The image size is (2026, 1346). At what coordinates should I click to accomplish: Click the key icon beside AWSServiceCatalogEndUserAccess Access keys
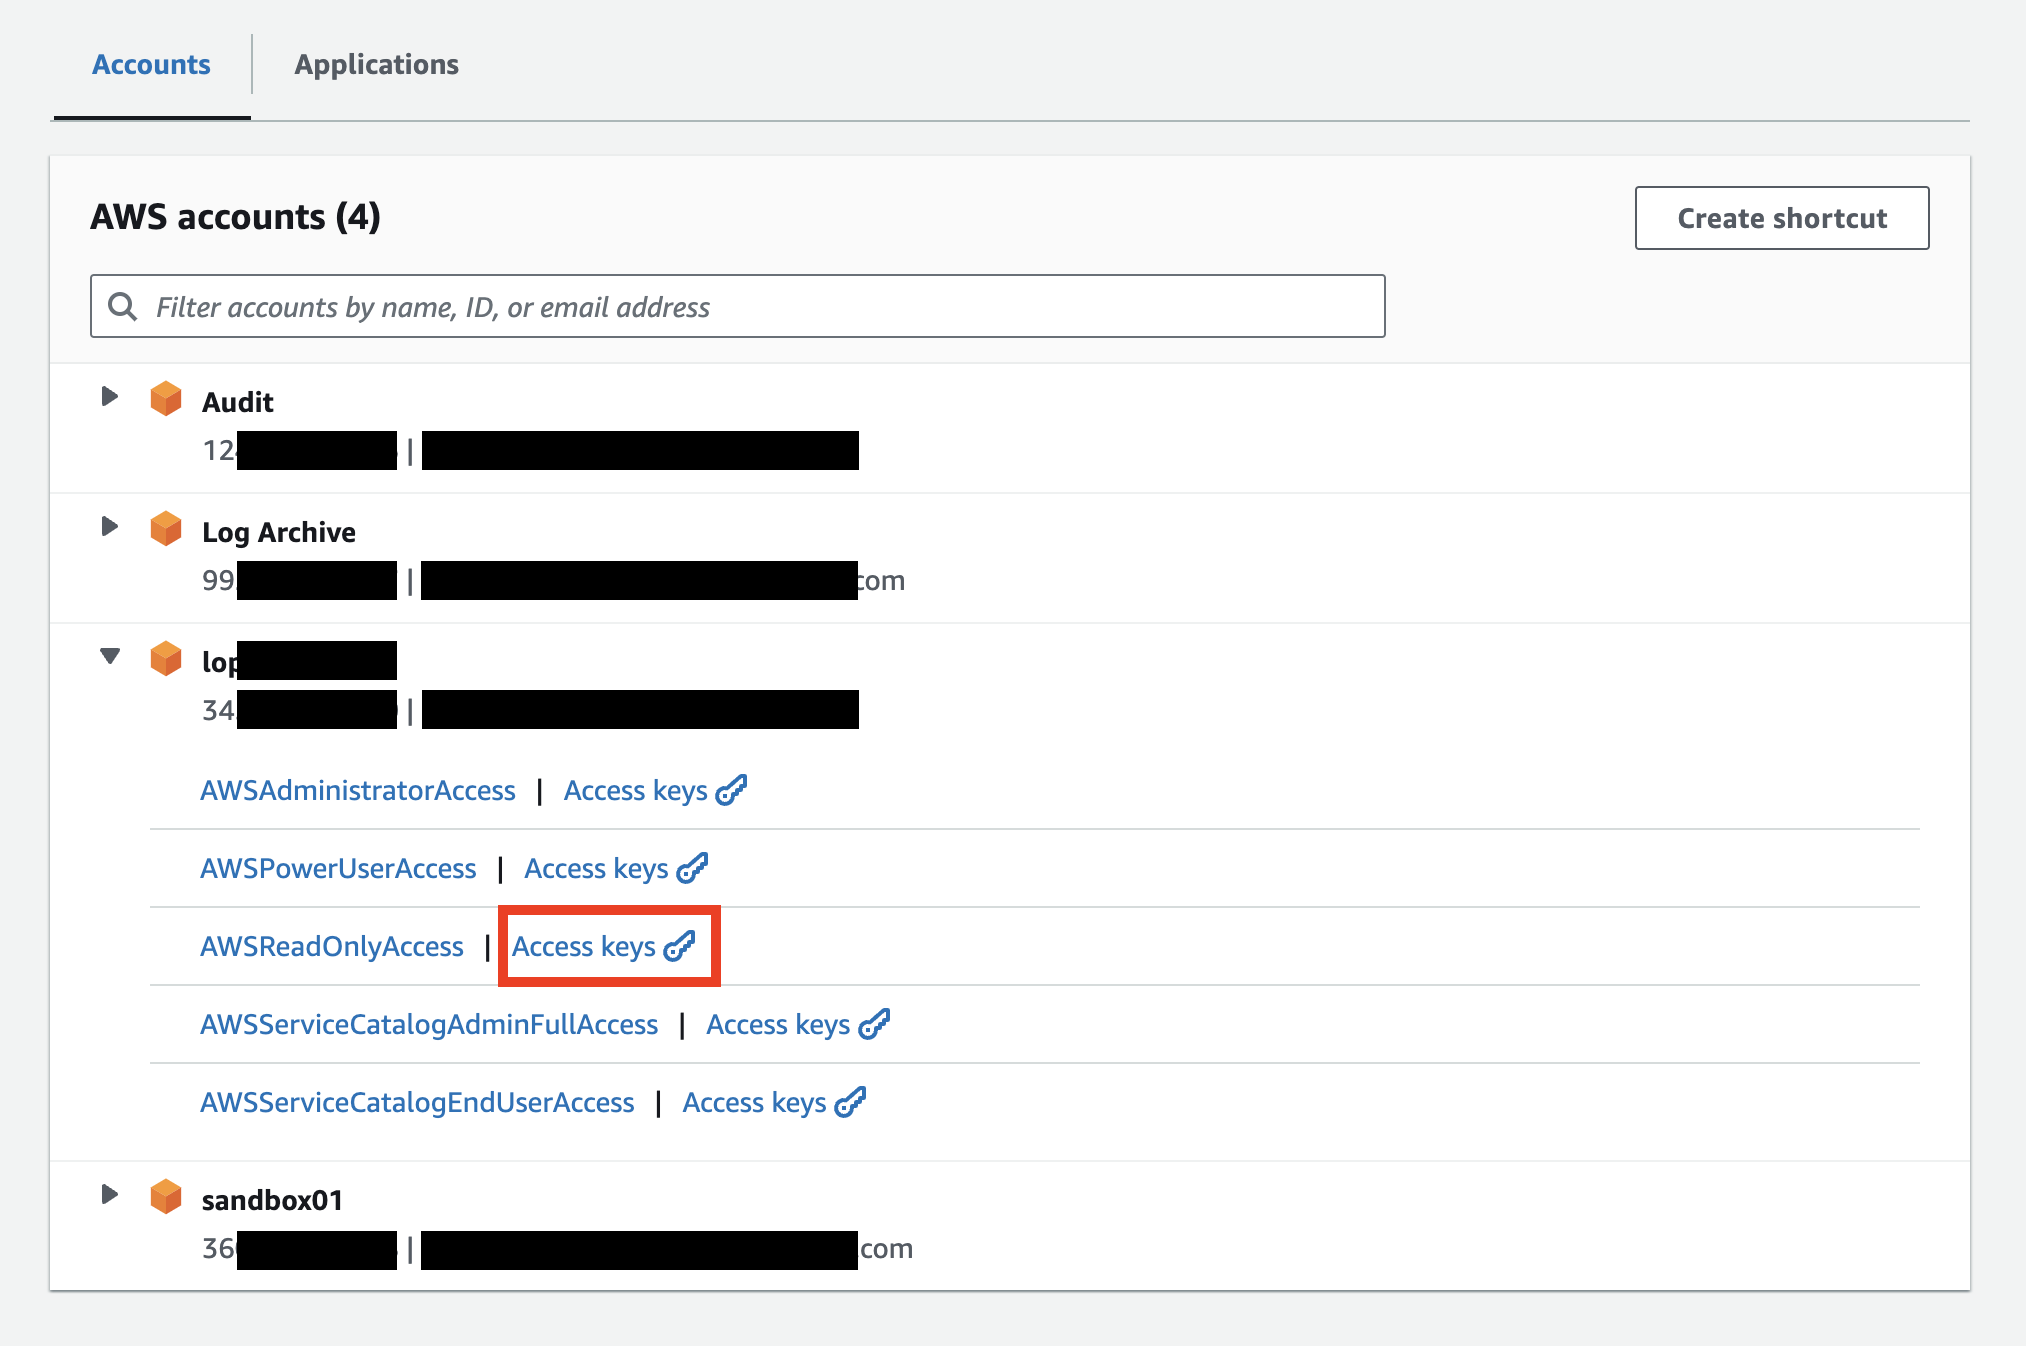849,1101
